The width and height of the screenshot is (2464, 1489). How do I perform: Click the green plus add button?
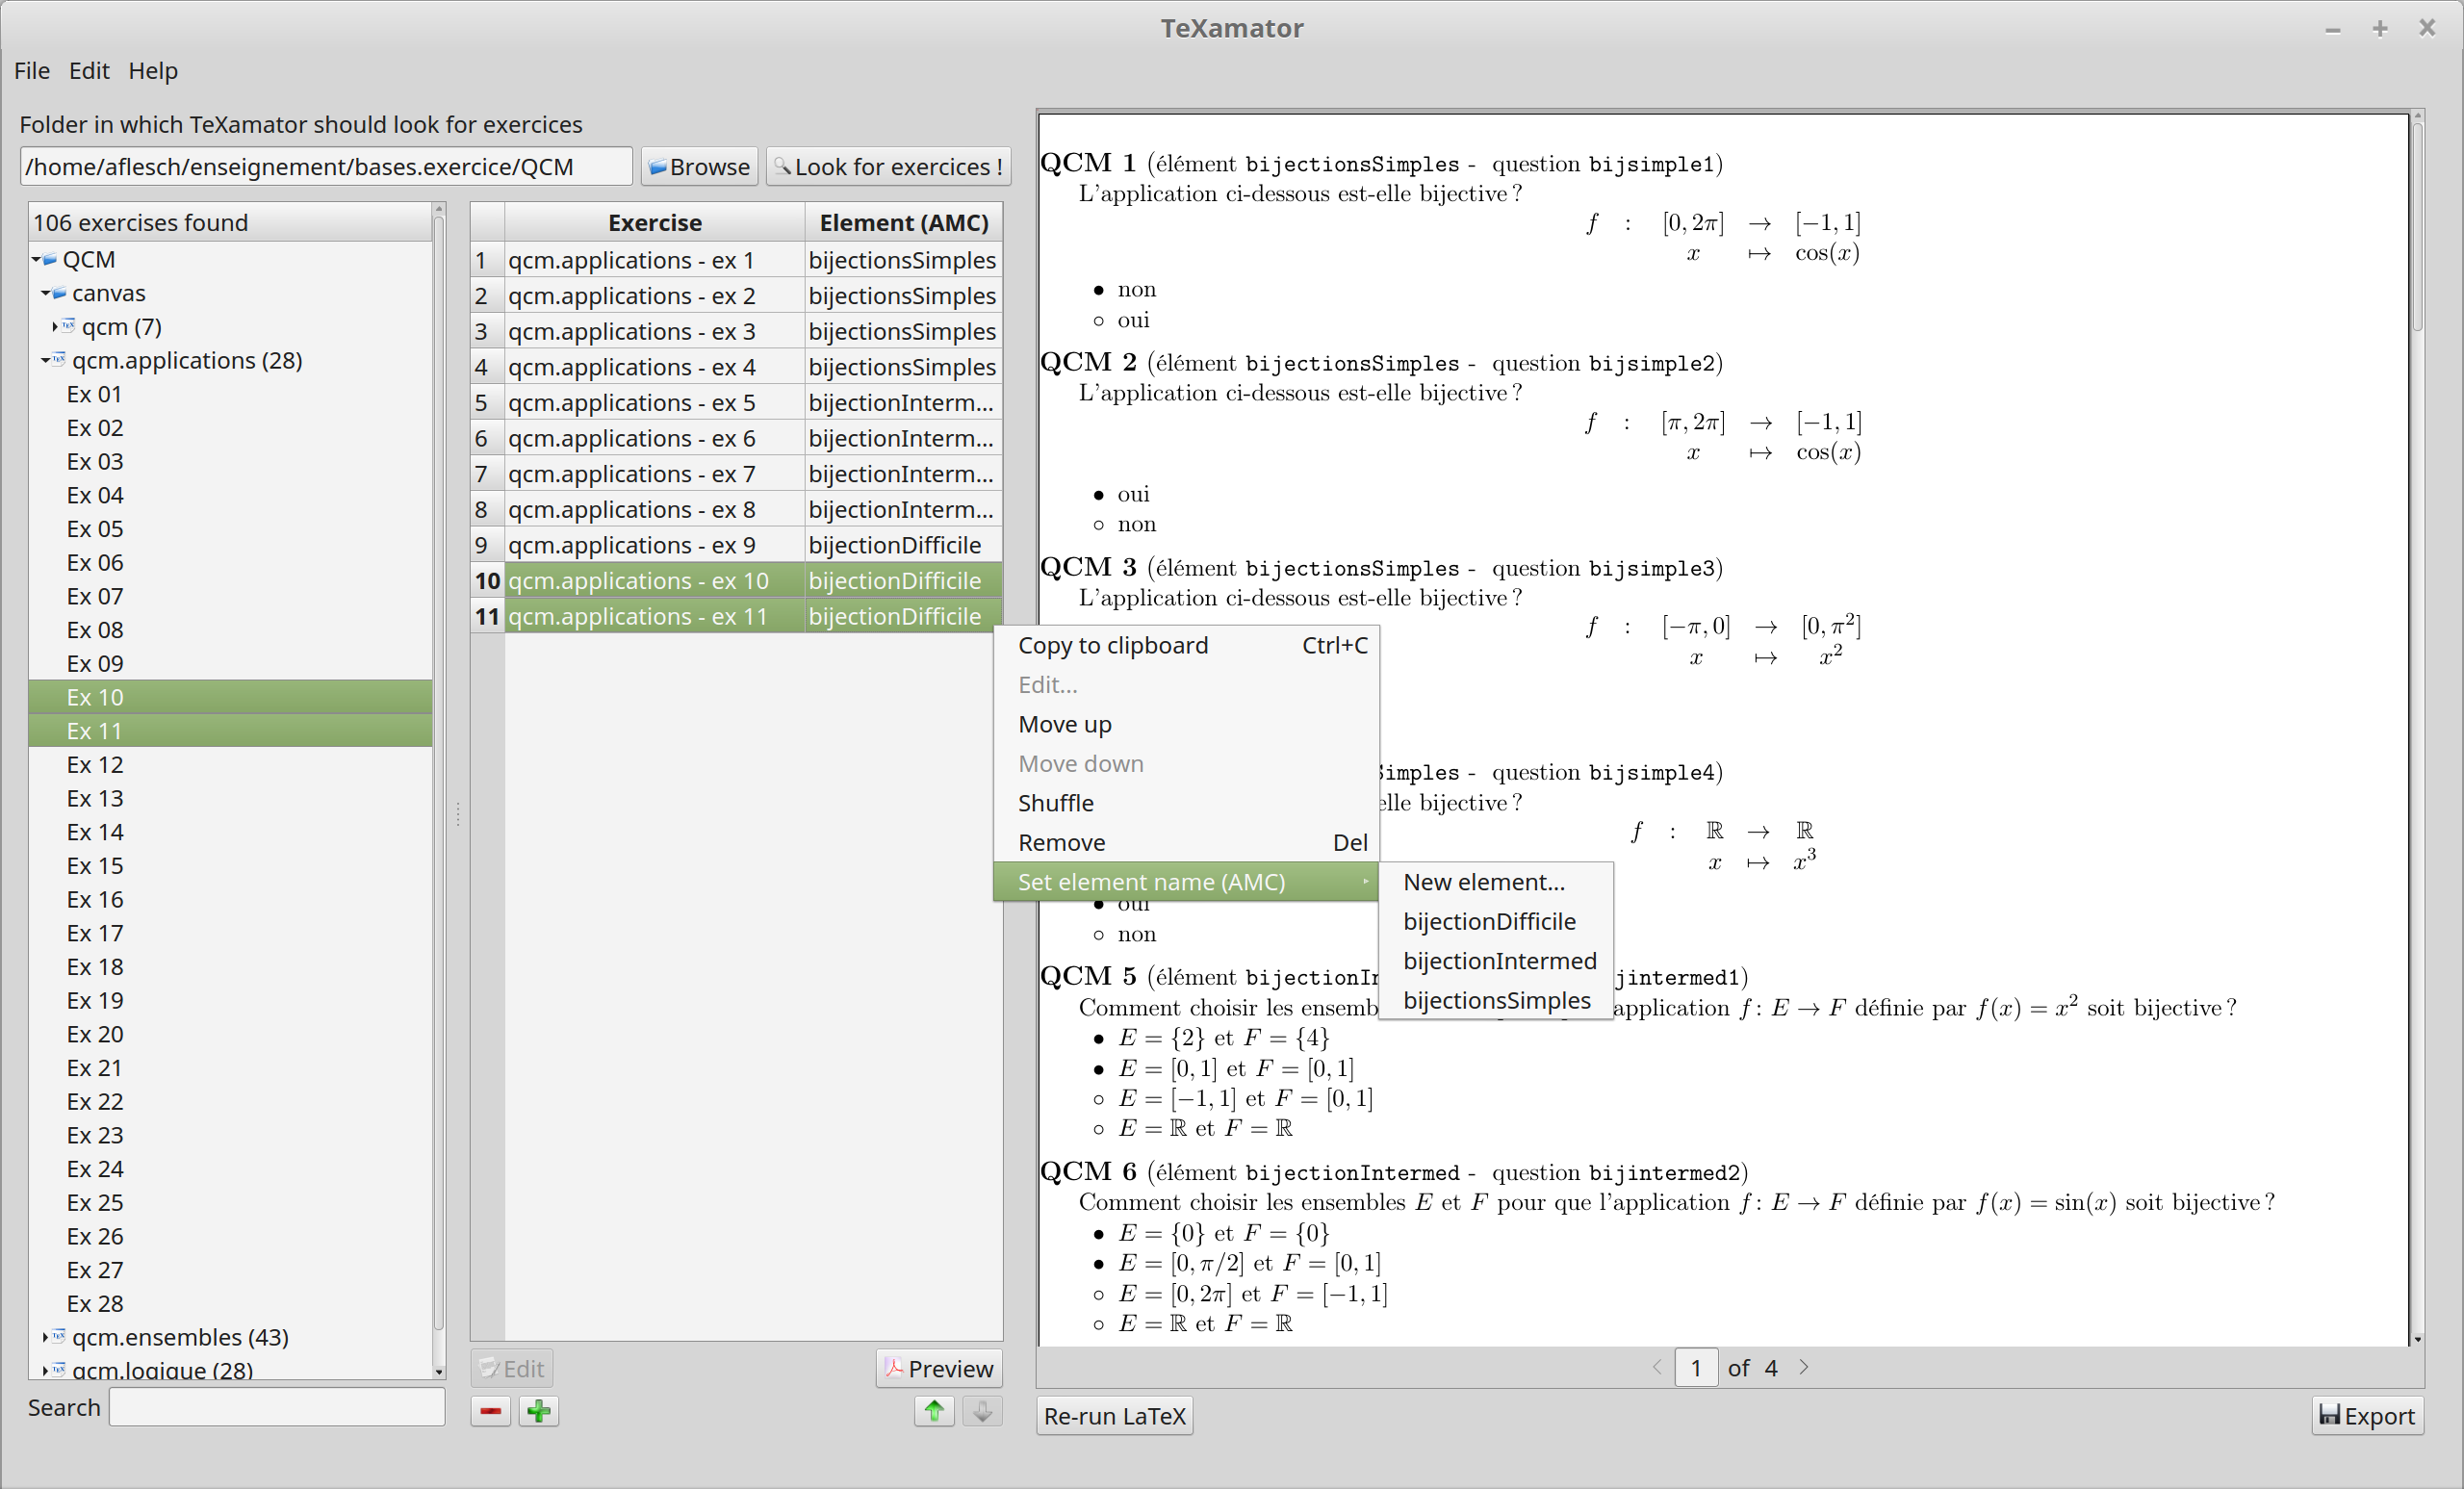click(538, 1411)
